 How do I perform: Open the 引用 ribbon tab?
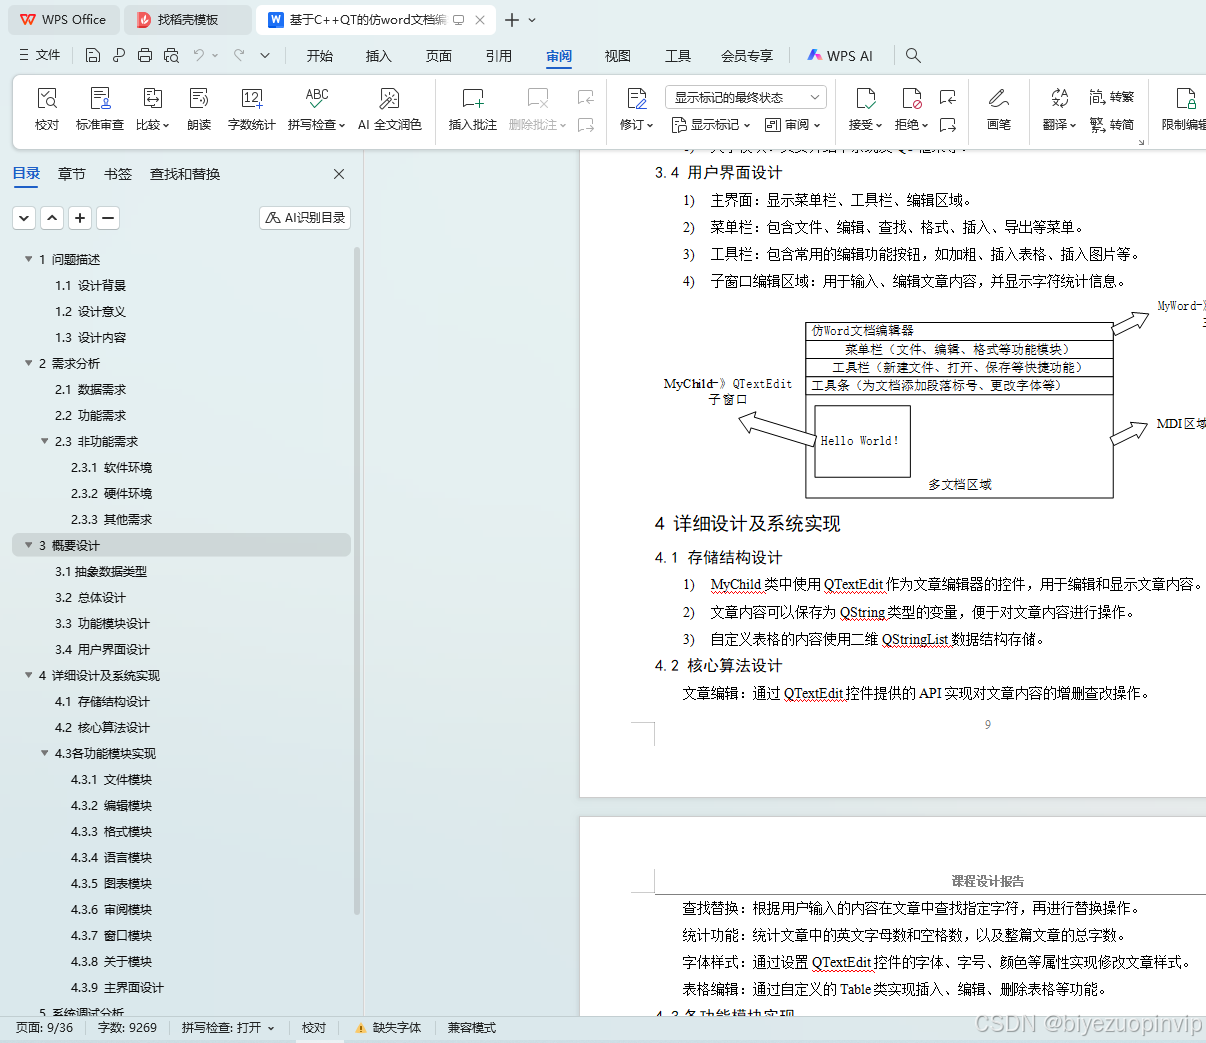tap(499, 56)
